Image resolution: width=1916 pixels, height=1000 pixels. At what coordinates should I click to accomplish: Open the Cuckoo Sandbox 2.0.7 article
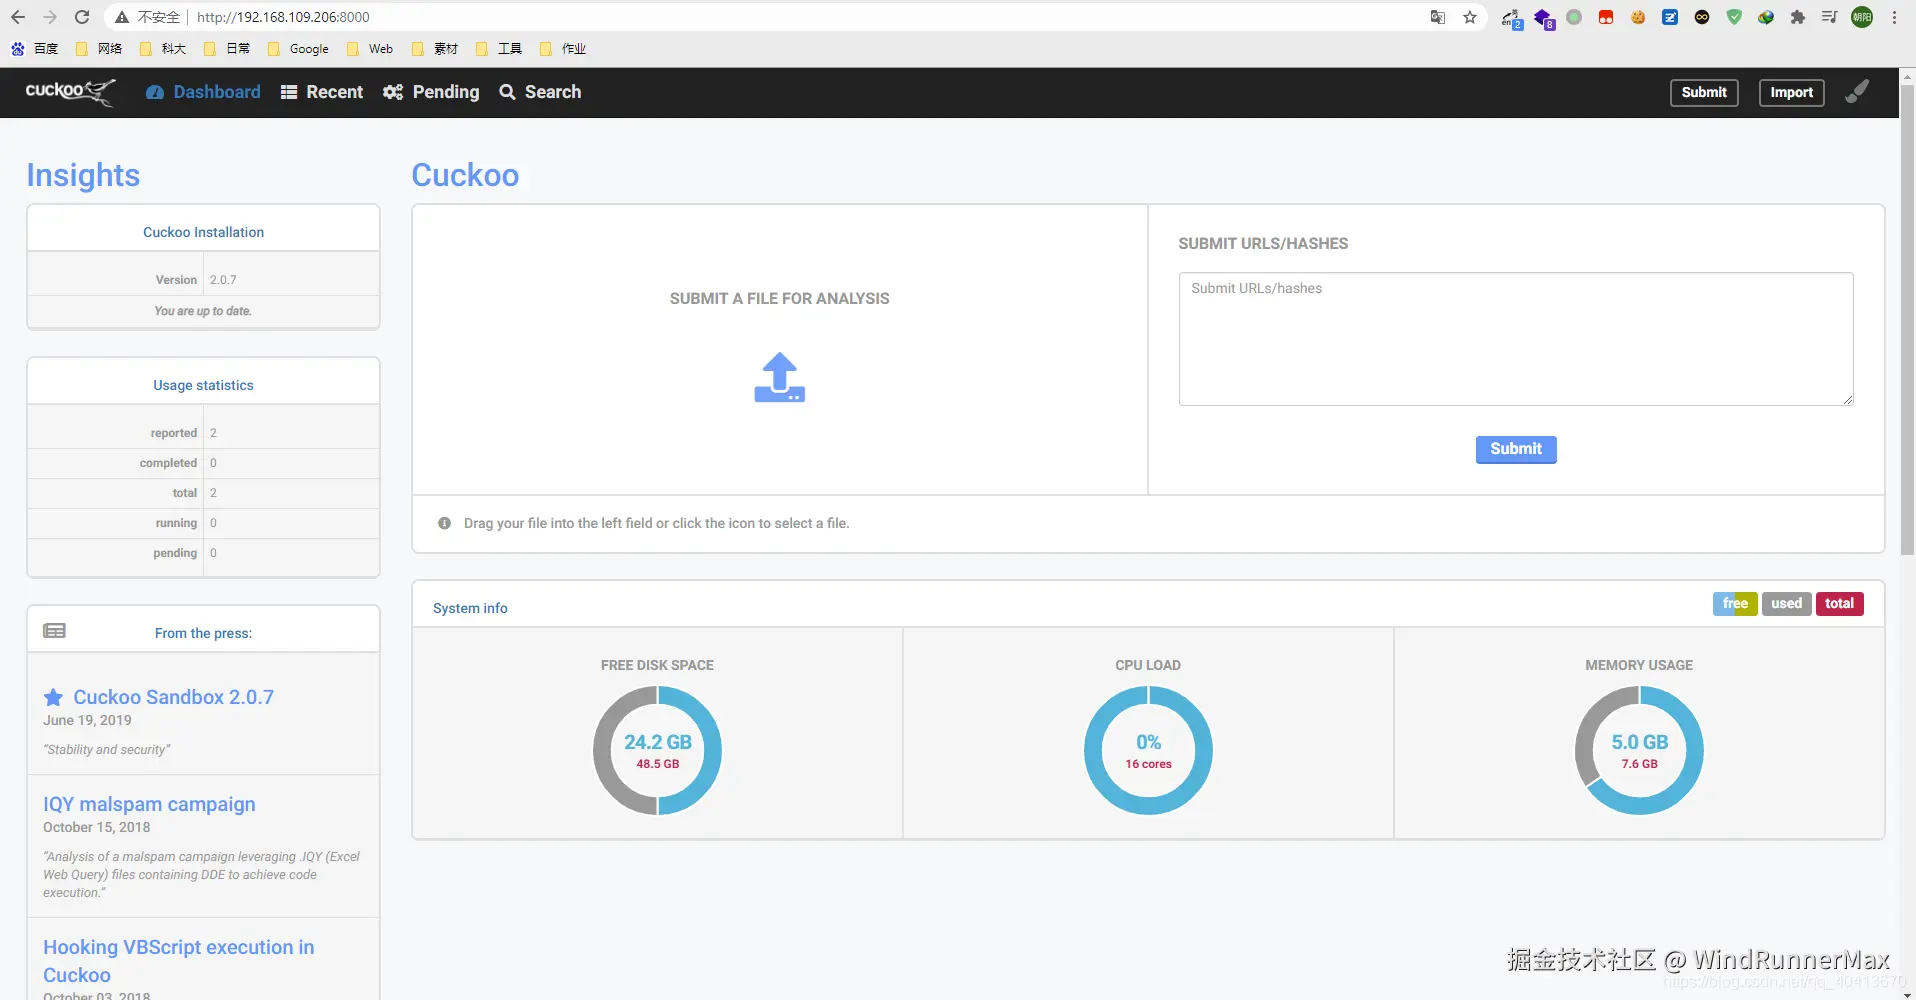pos(173,697)
